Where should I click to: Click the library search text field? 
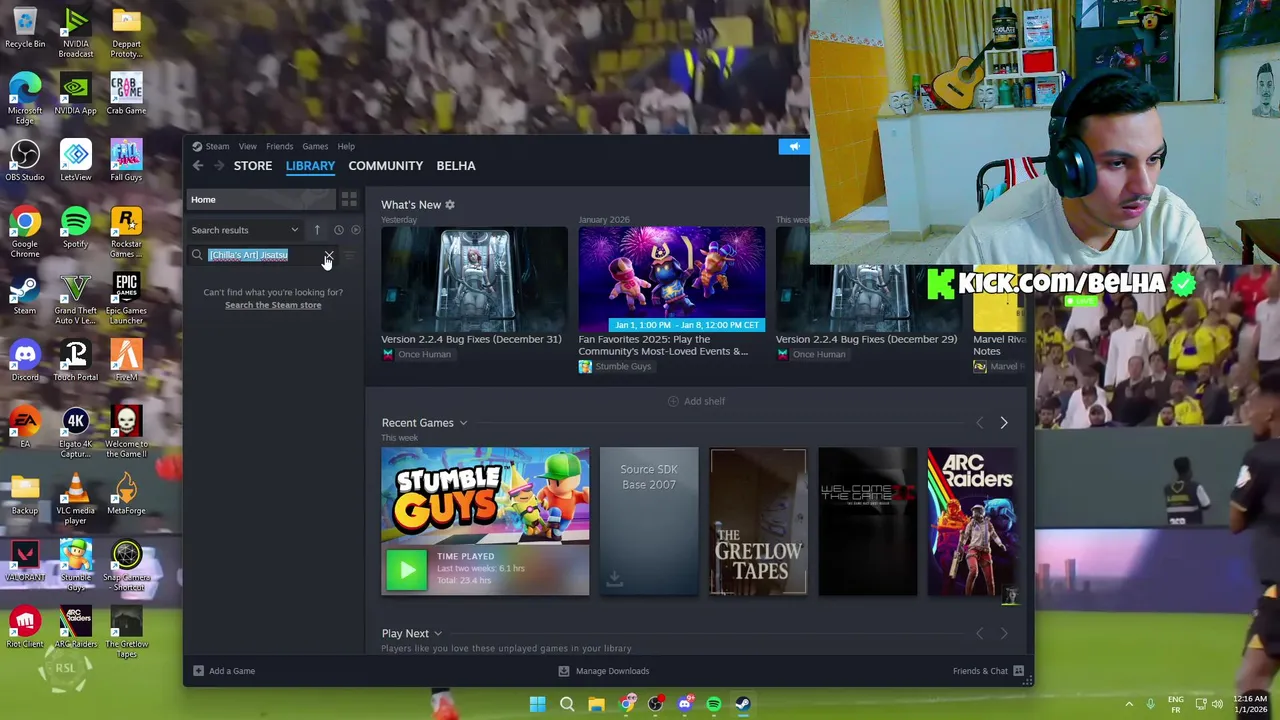click(263, 255)
